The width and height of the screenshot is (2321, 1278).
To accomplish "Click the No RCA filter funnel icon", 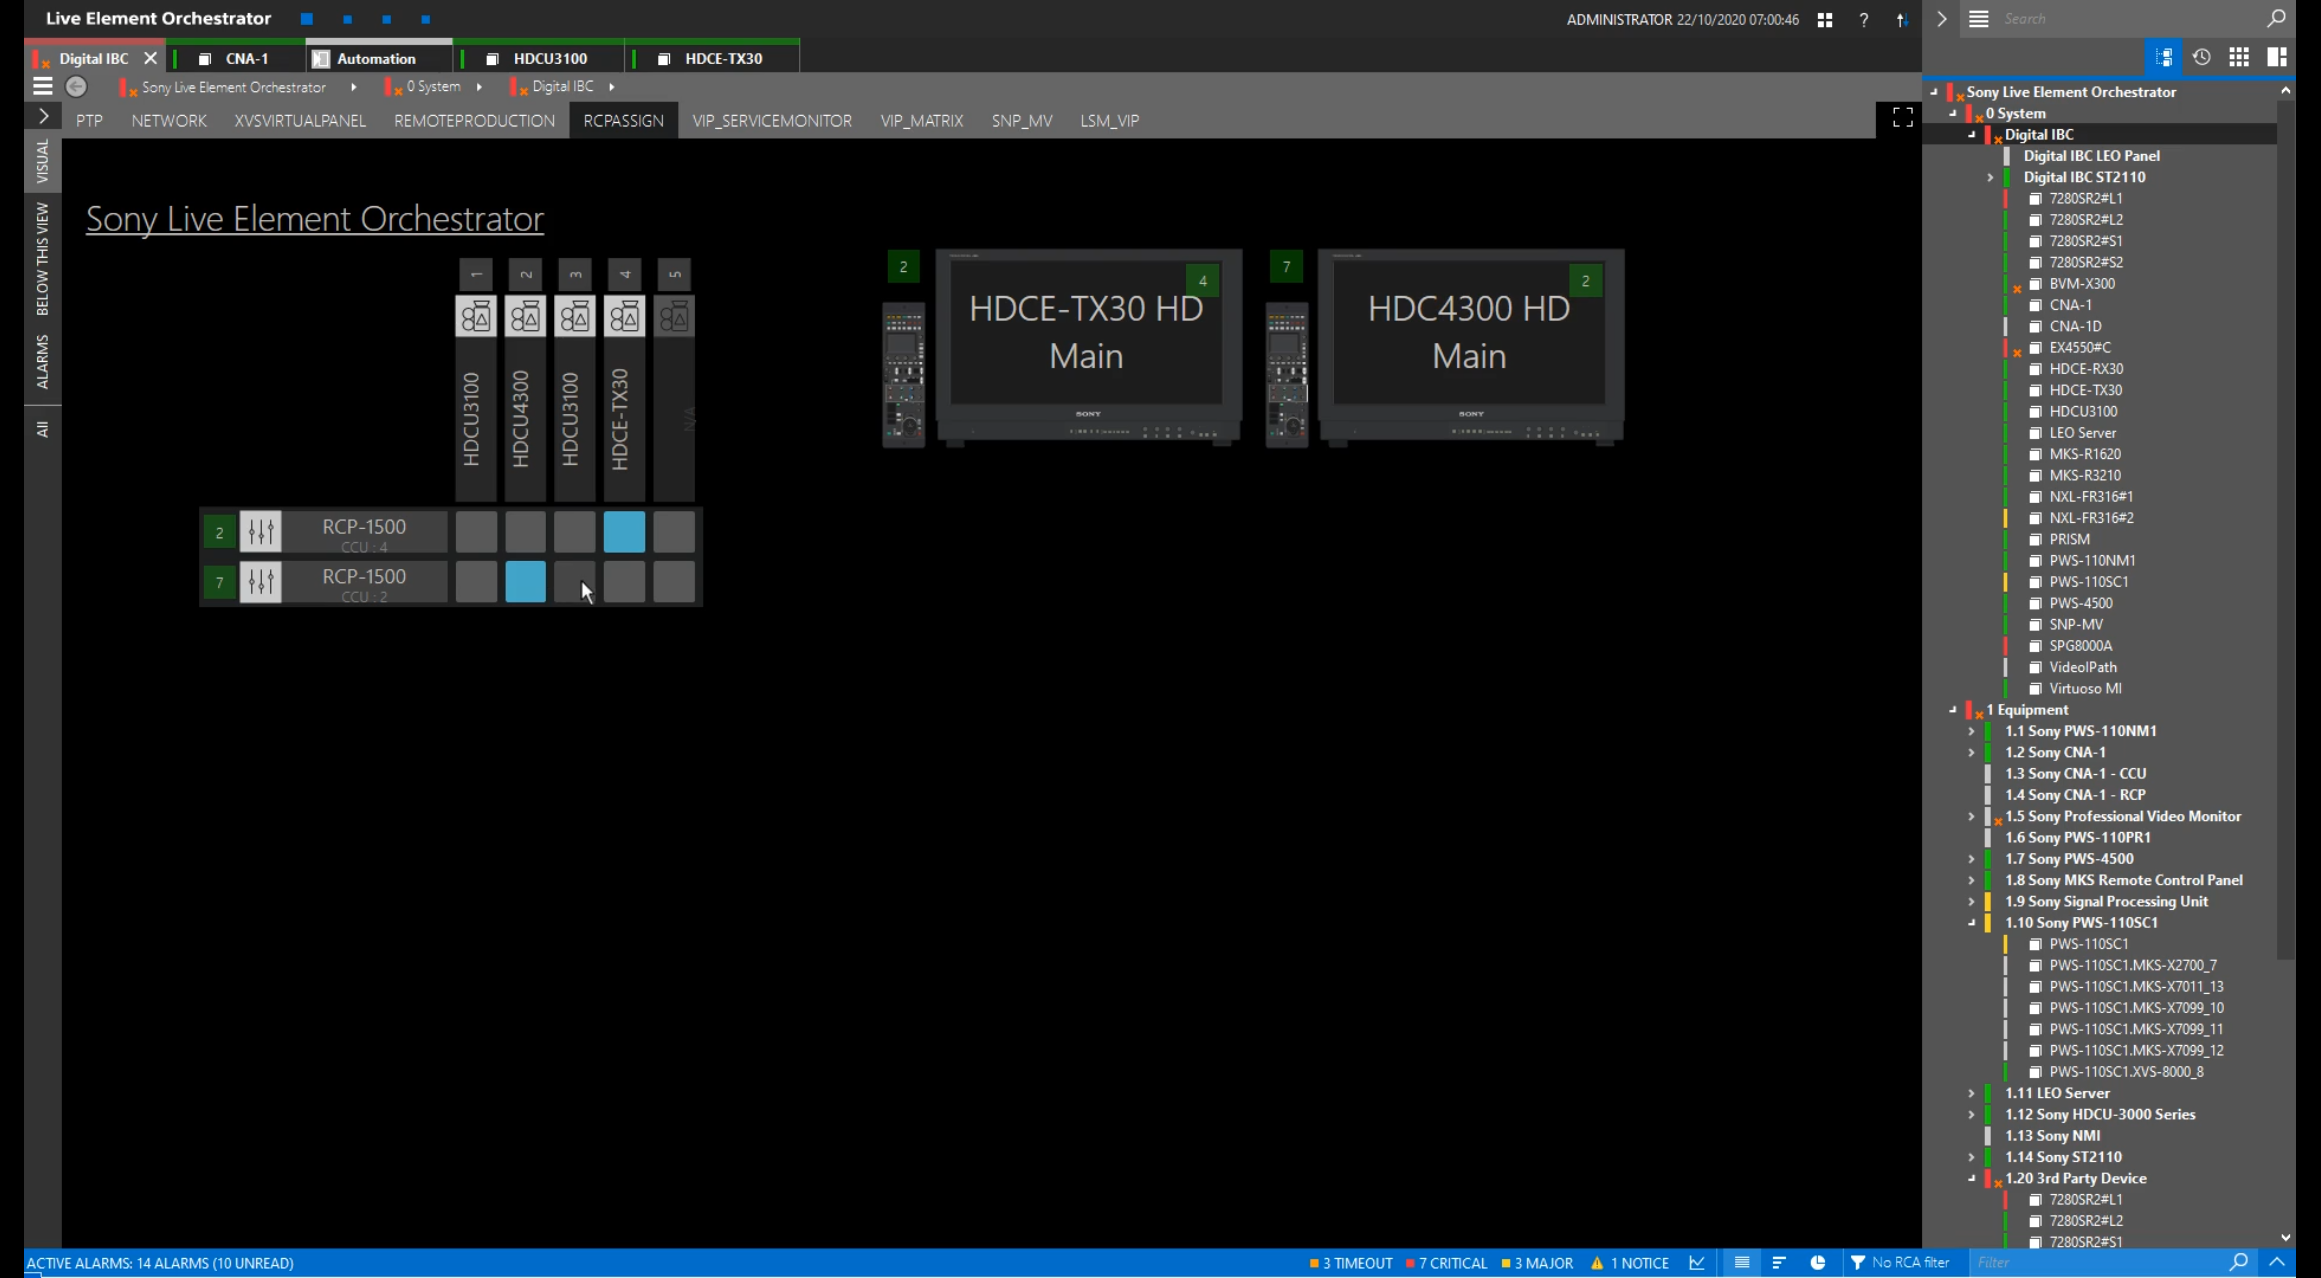I will 1858,1263.
